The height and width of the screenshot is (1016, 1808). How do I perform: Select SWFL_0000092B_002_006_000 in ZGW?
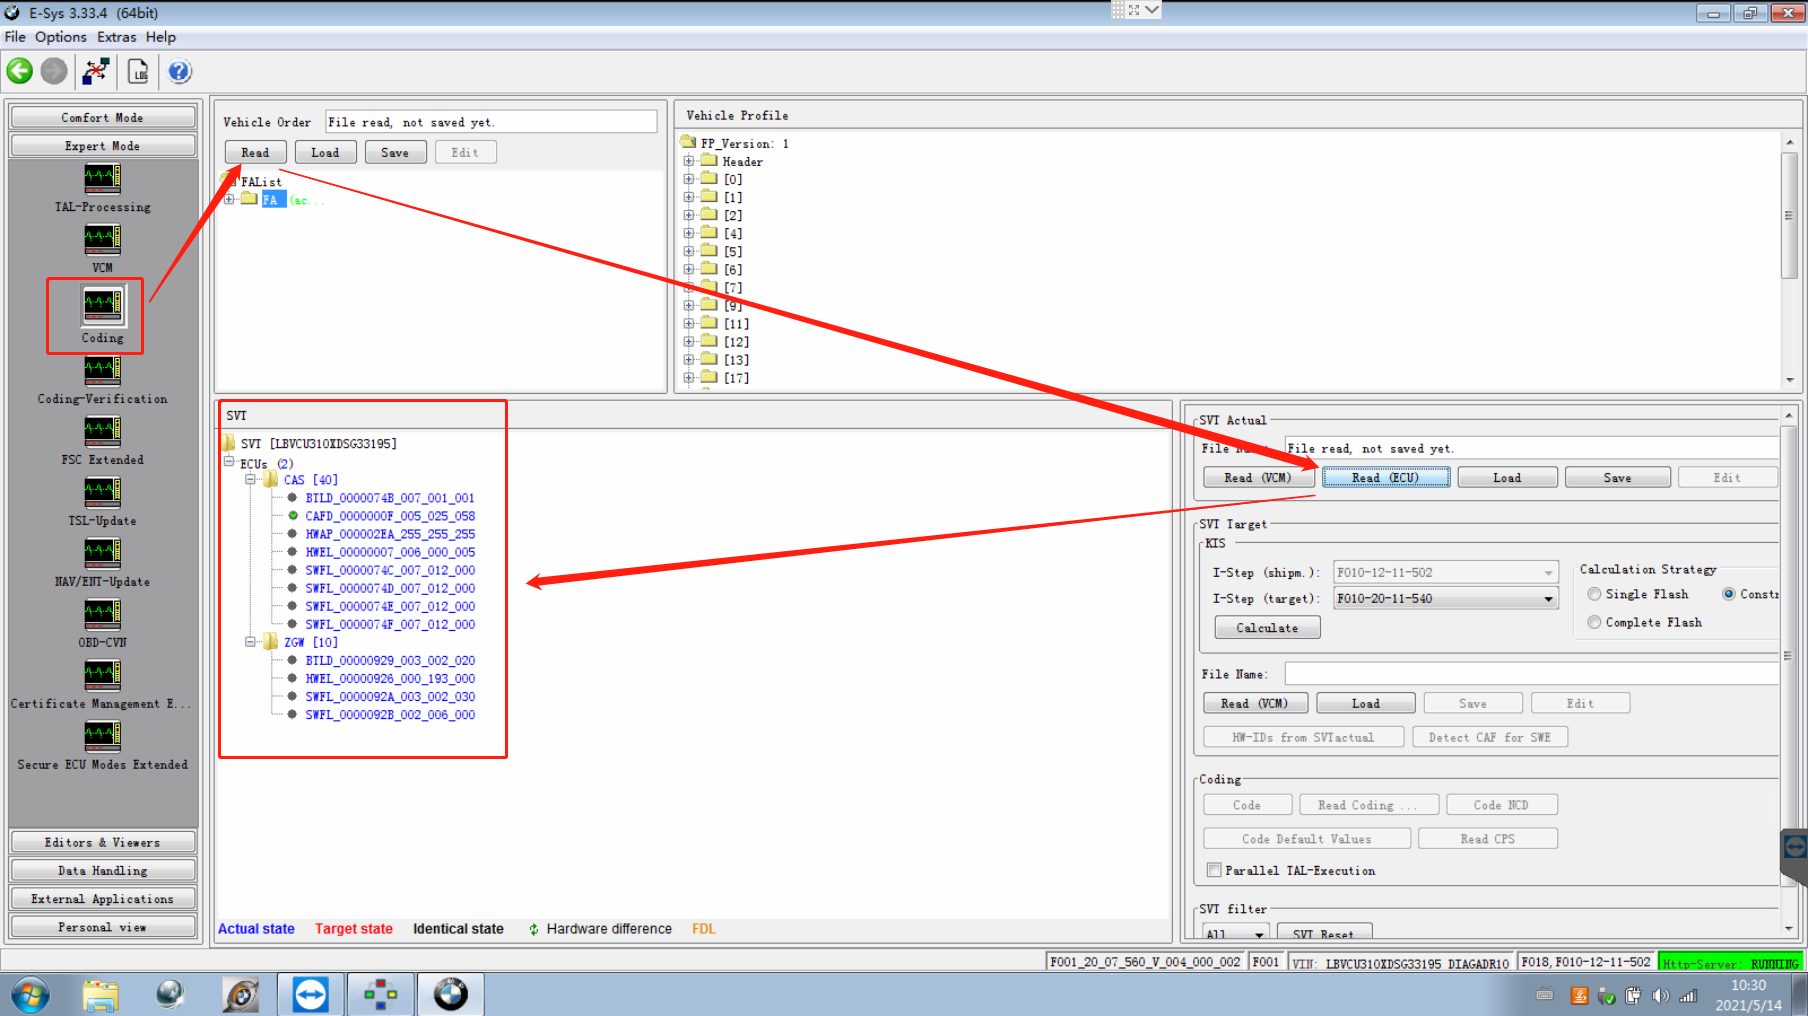click(390, 714)
